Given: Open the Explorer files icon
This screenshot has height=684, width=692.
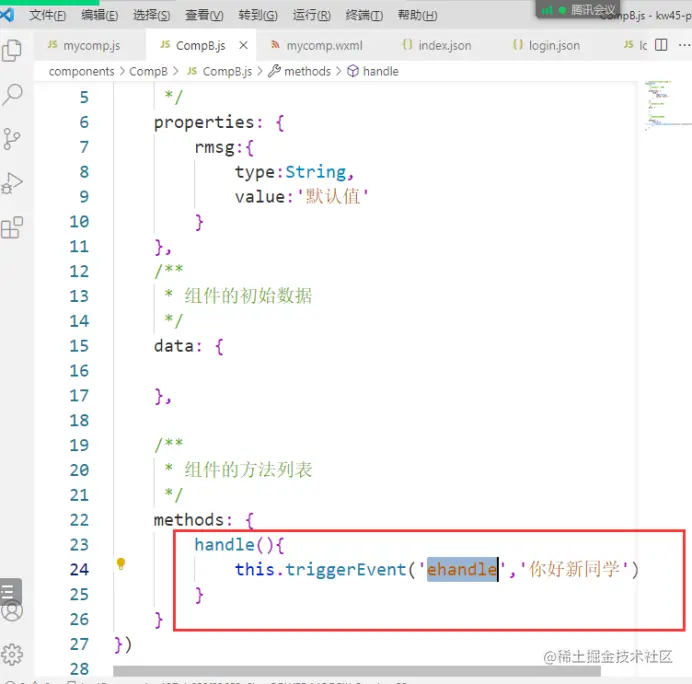Looking at the screenshot, I should pos(12,50).
